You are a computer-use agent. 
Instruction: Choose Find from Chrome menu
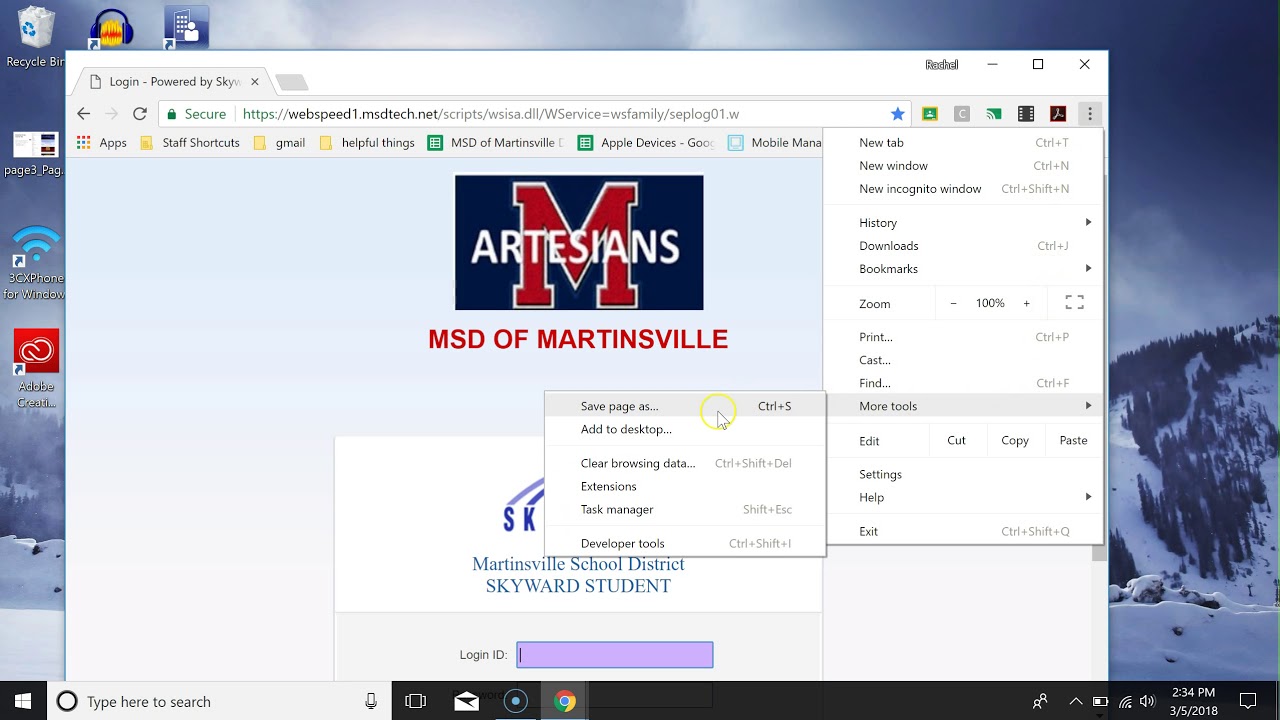963,383
